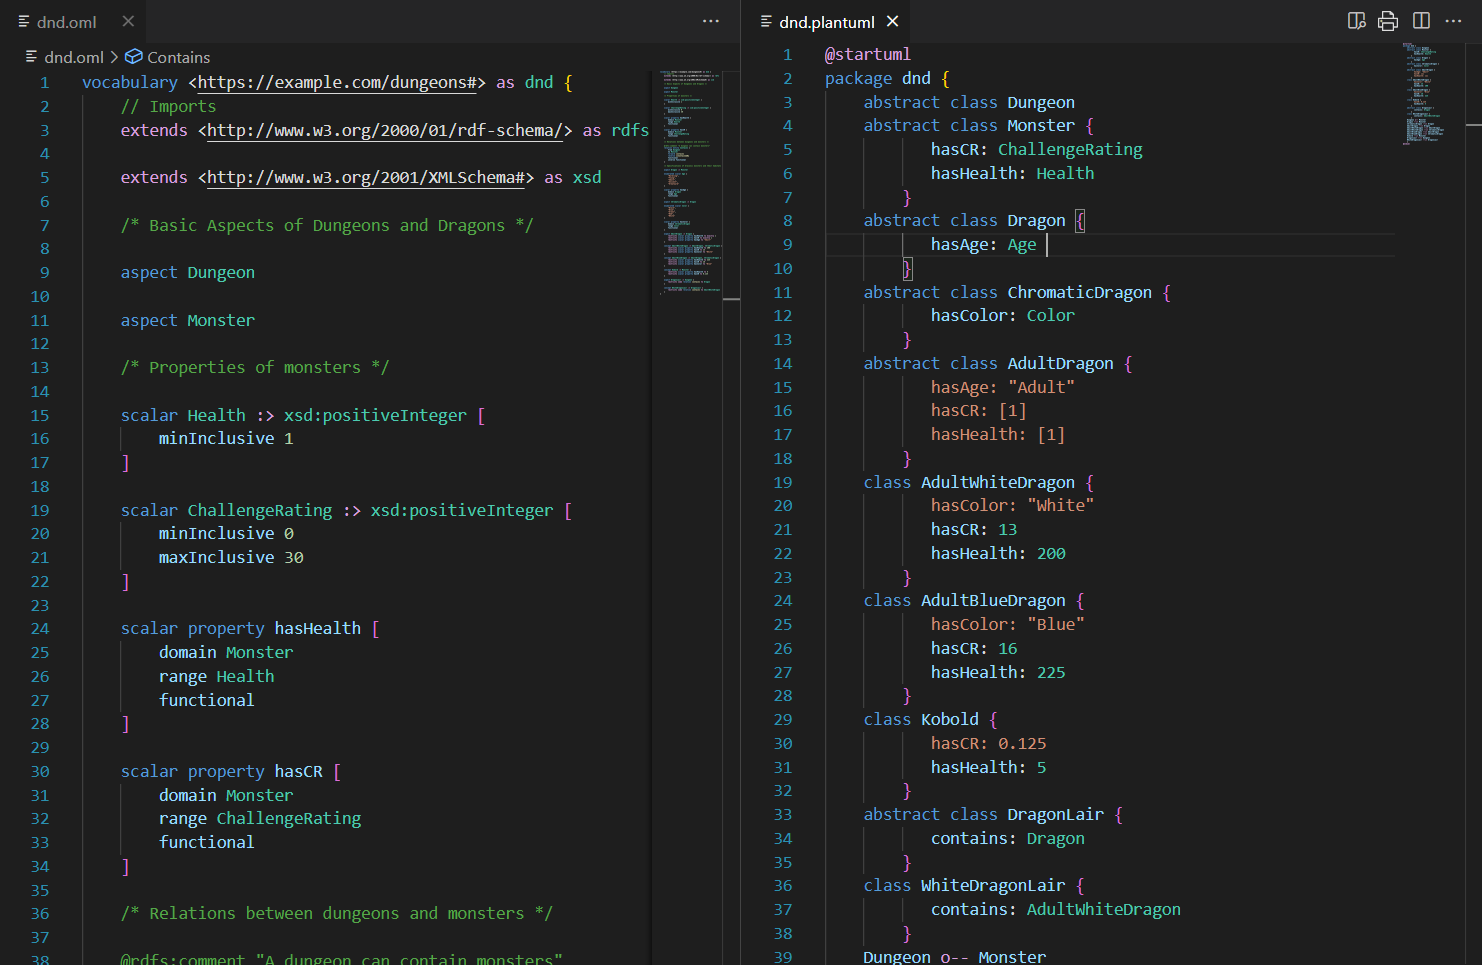Click 'xsd:positiveInteger' on the scalar Health line
The height and width of the screenshot is (965, 1482).
click(x=375, y=415)
